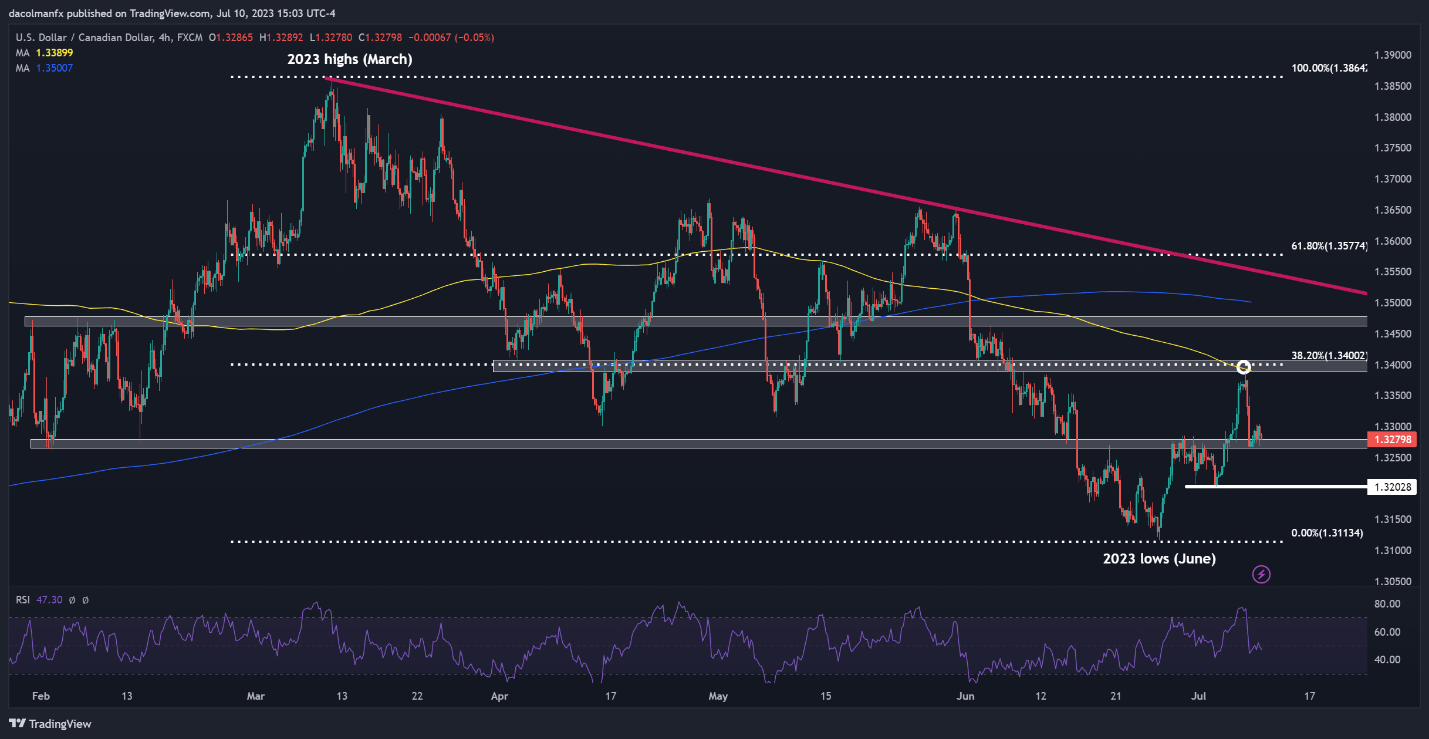This screenshot has width=1429, height=739.
Task: Click the 'Feb' label on time axis
Action: pos(42,694)
